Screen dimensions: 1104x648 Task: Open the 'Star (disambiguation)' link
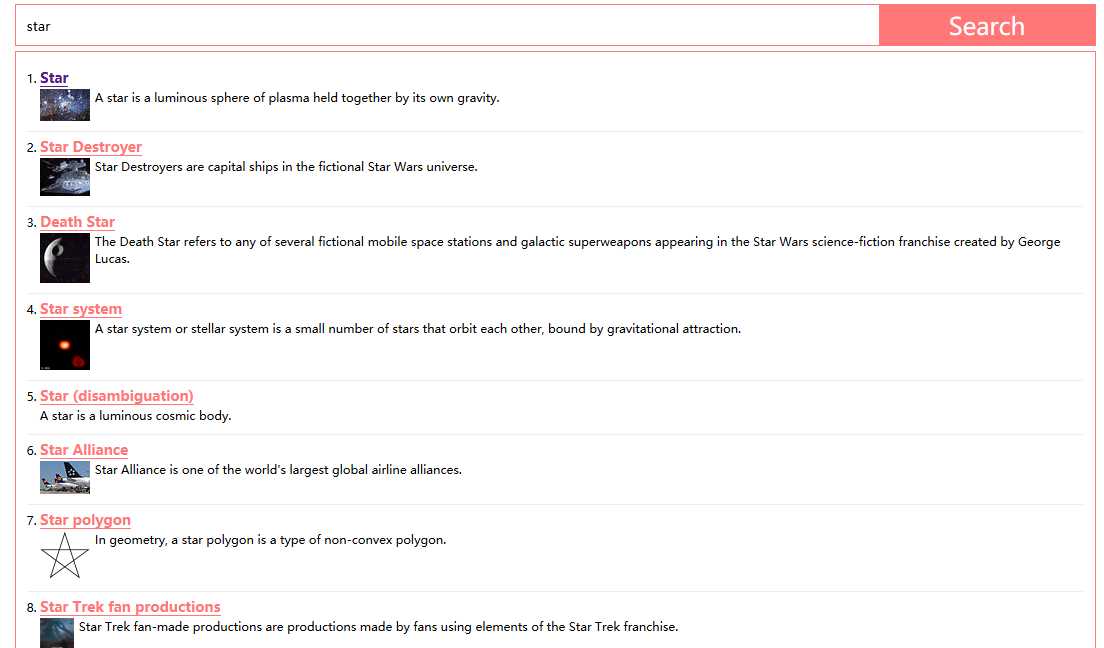(x=117, y=396)
